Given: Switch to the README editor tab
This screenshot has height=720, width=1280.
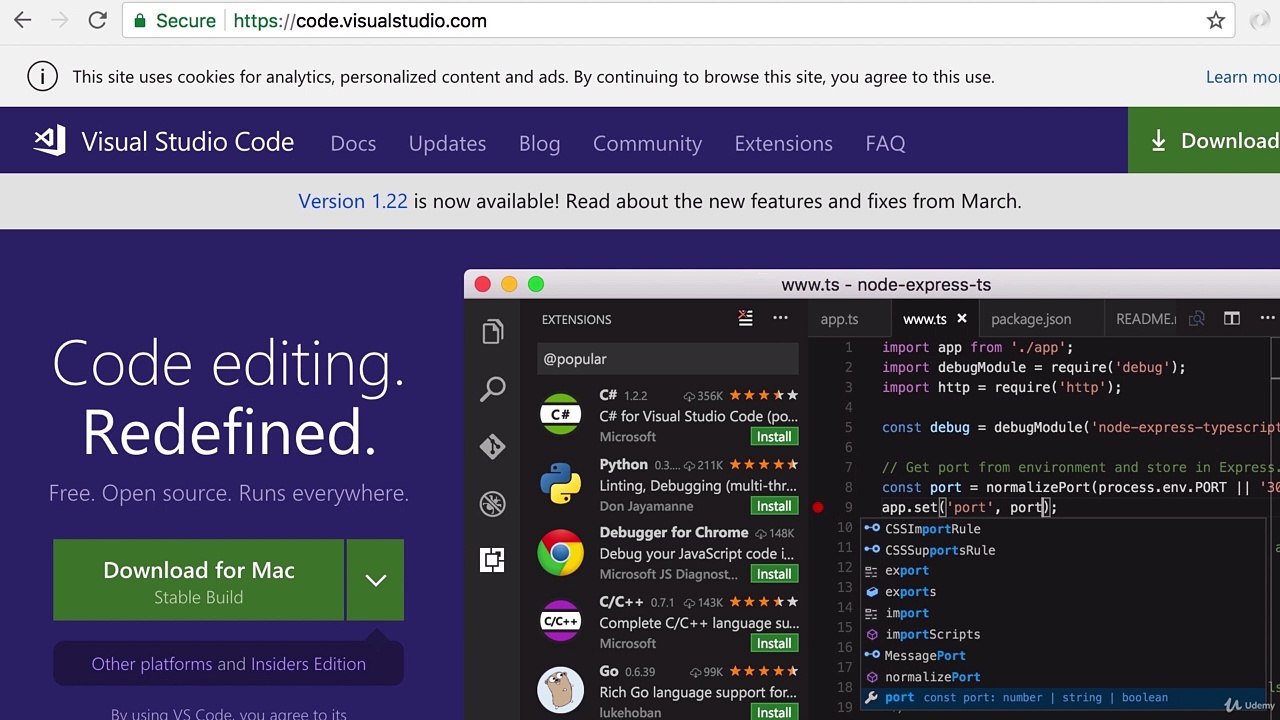Looking at the screenshot, I should tap(1146, 319).
